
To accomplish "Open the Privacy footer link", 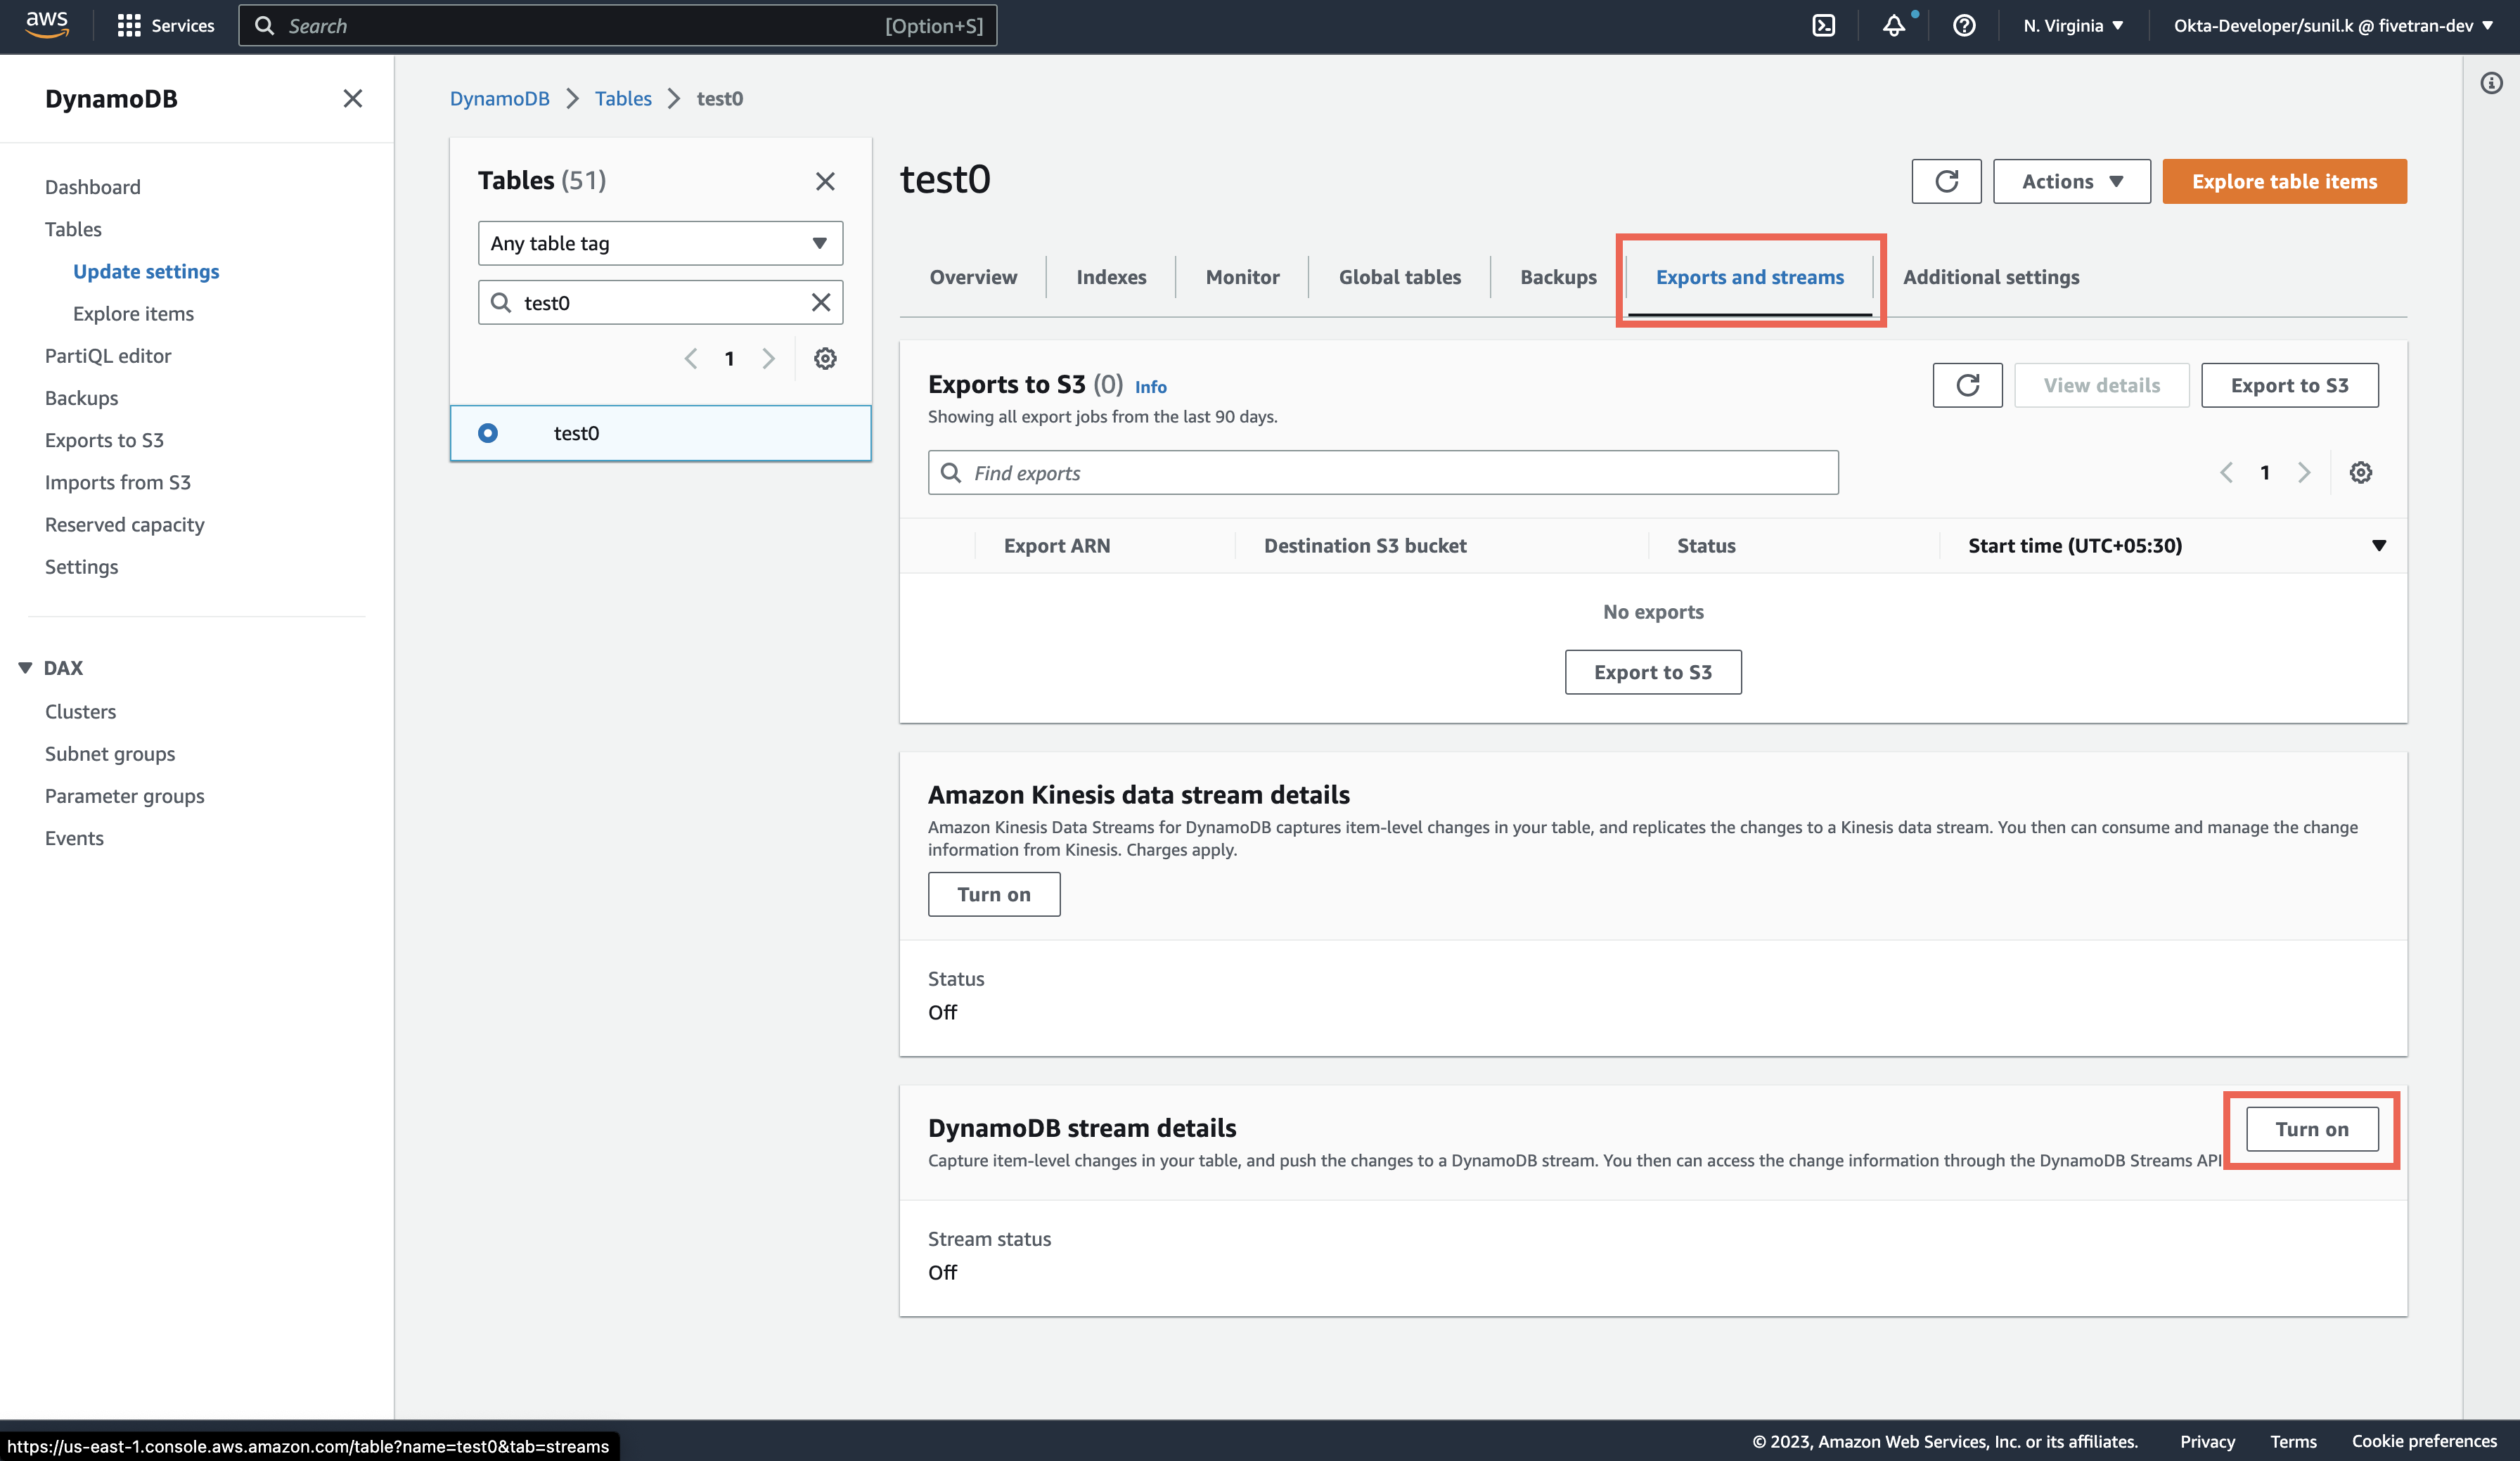I will pyautogui.click(x=2207, y=1441).
